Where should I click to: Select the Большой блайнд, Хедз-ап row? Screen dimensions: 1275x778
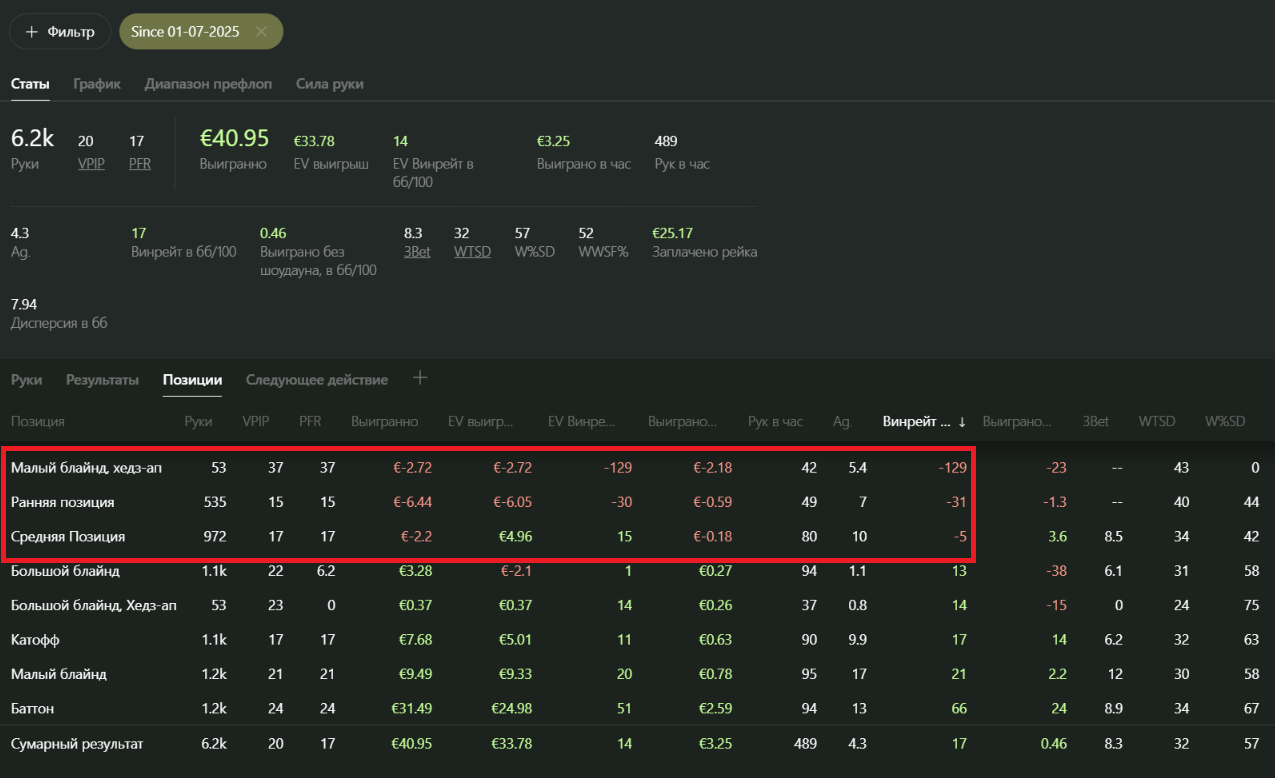pos(637,605)
